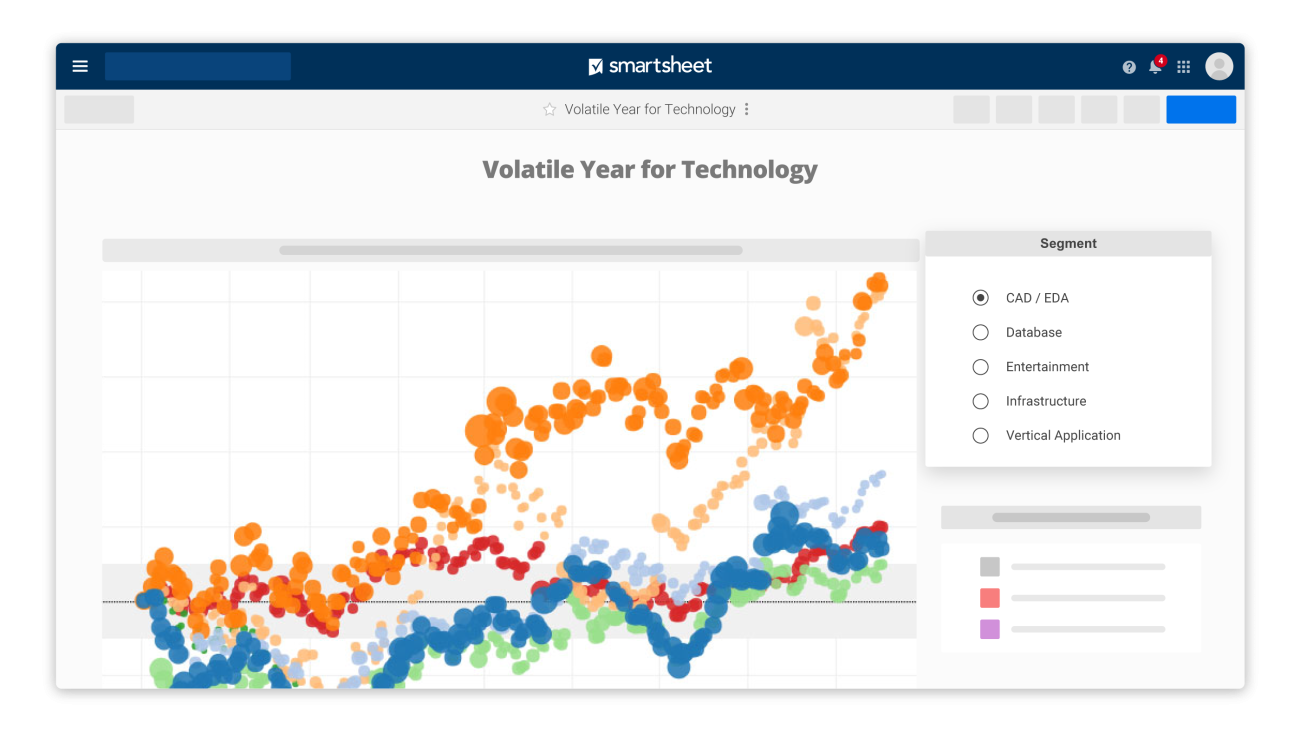Click the Smartsheet logo
The image size is (1300, 731).
[650, 65]
